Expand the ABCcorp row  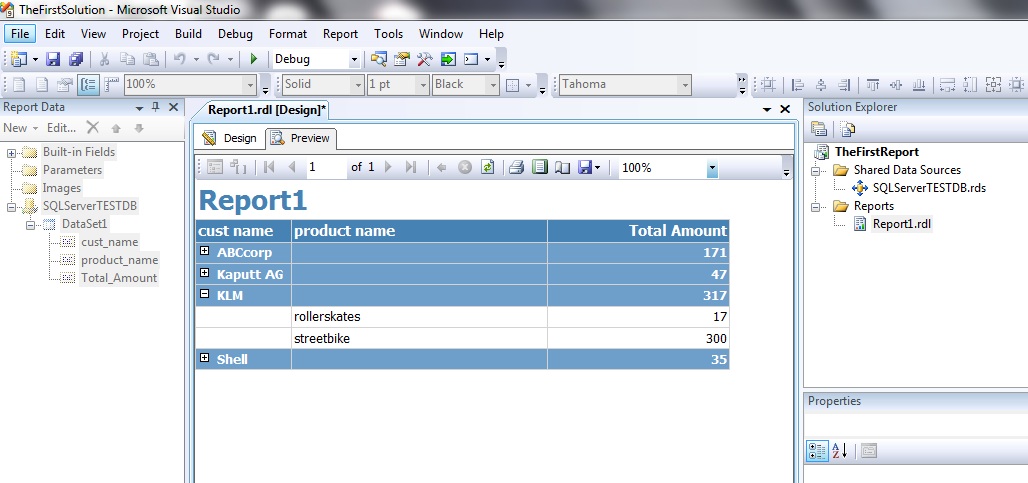point(205,251)
